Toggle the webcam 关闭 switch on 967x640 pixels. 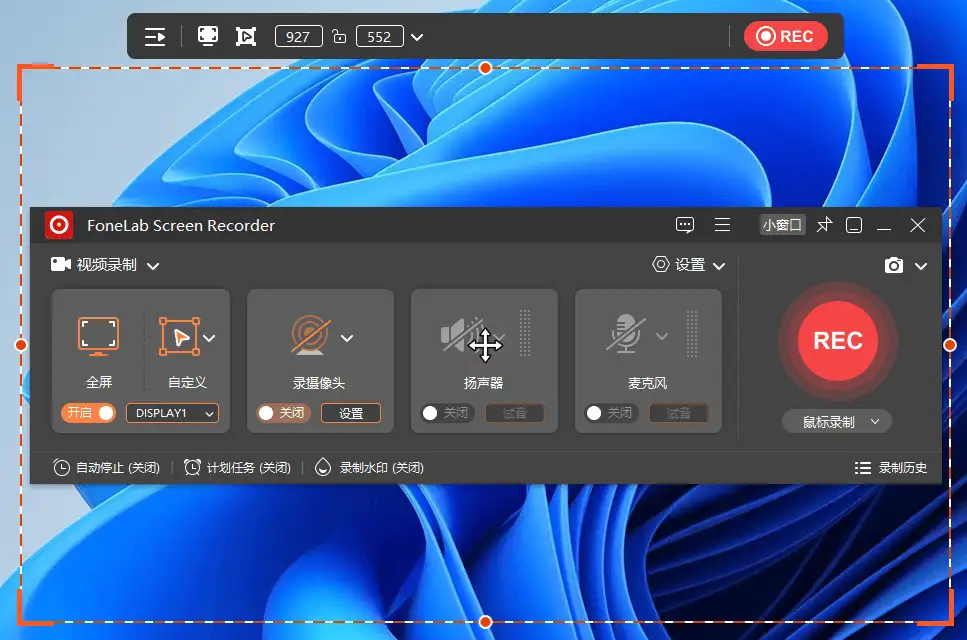point(281,412)
